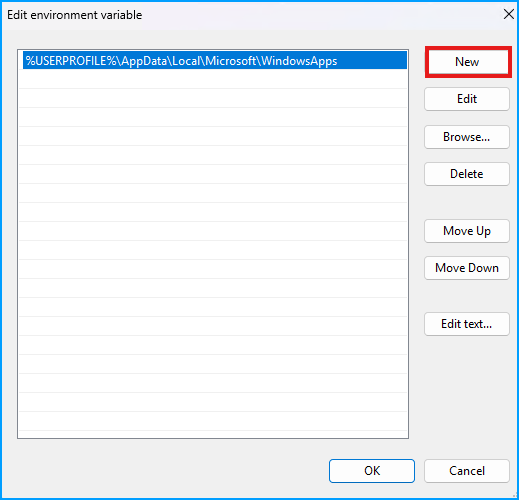Confirm changes with OK
The image size is (519, 500).
[x=372, y=471]
